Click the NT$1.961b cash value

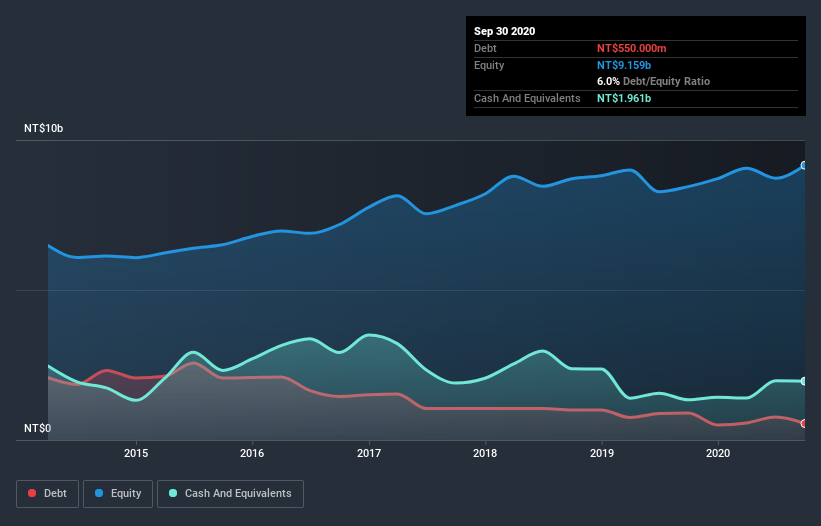point(624,98)
